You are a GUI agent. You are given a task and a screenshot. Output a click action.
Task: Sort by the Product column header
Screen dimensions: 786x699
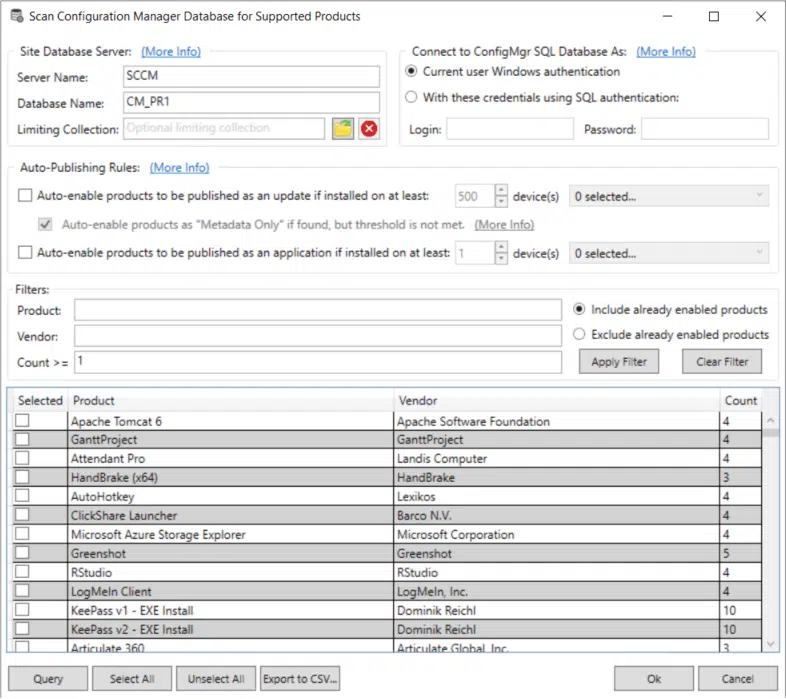coord(231,400)
